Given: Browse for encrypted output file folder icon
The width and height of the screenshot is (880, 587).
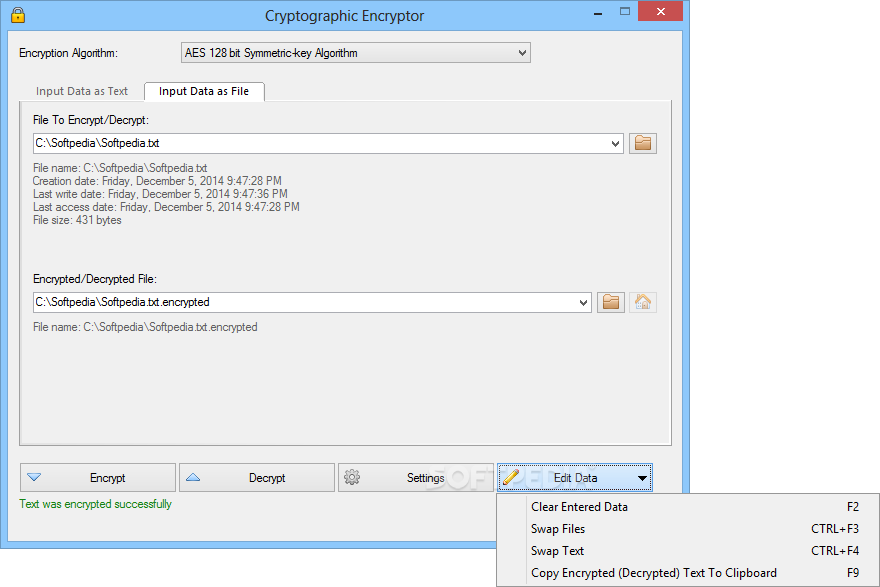Looking at the screenshot, I should coord(611,302).
